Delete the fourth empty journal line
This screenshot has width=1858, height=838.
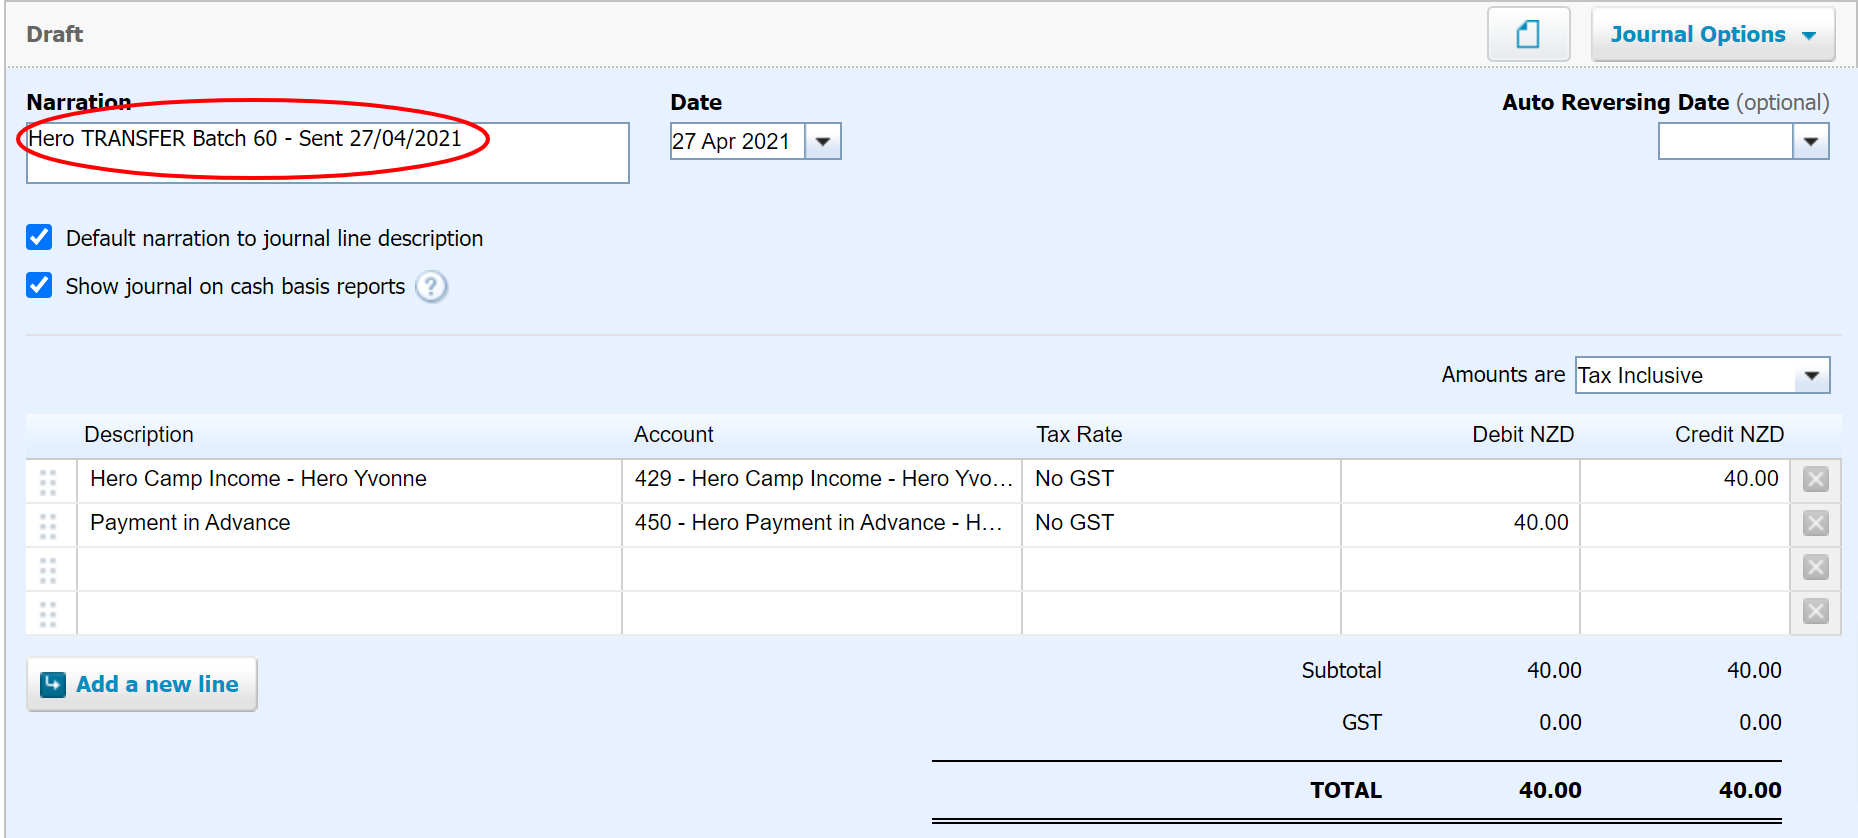(1815, 611)
